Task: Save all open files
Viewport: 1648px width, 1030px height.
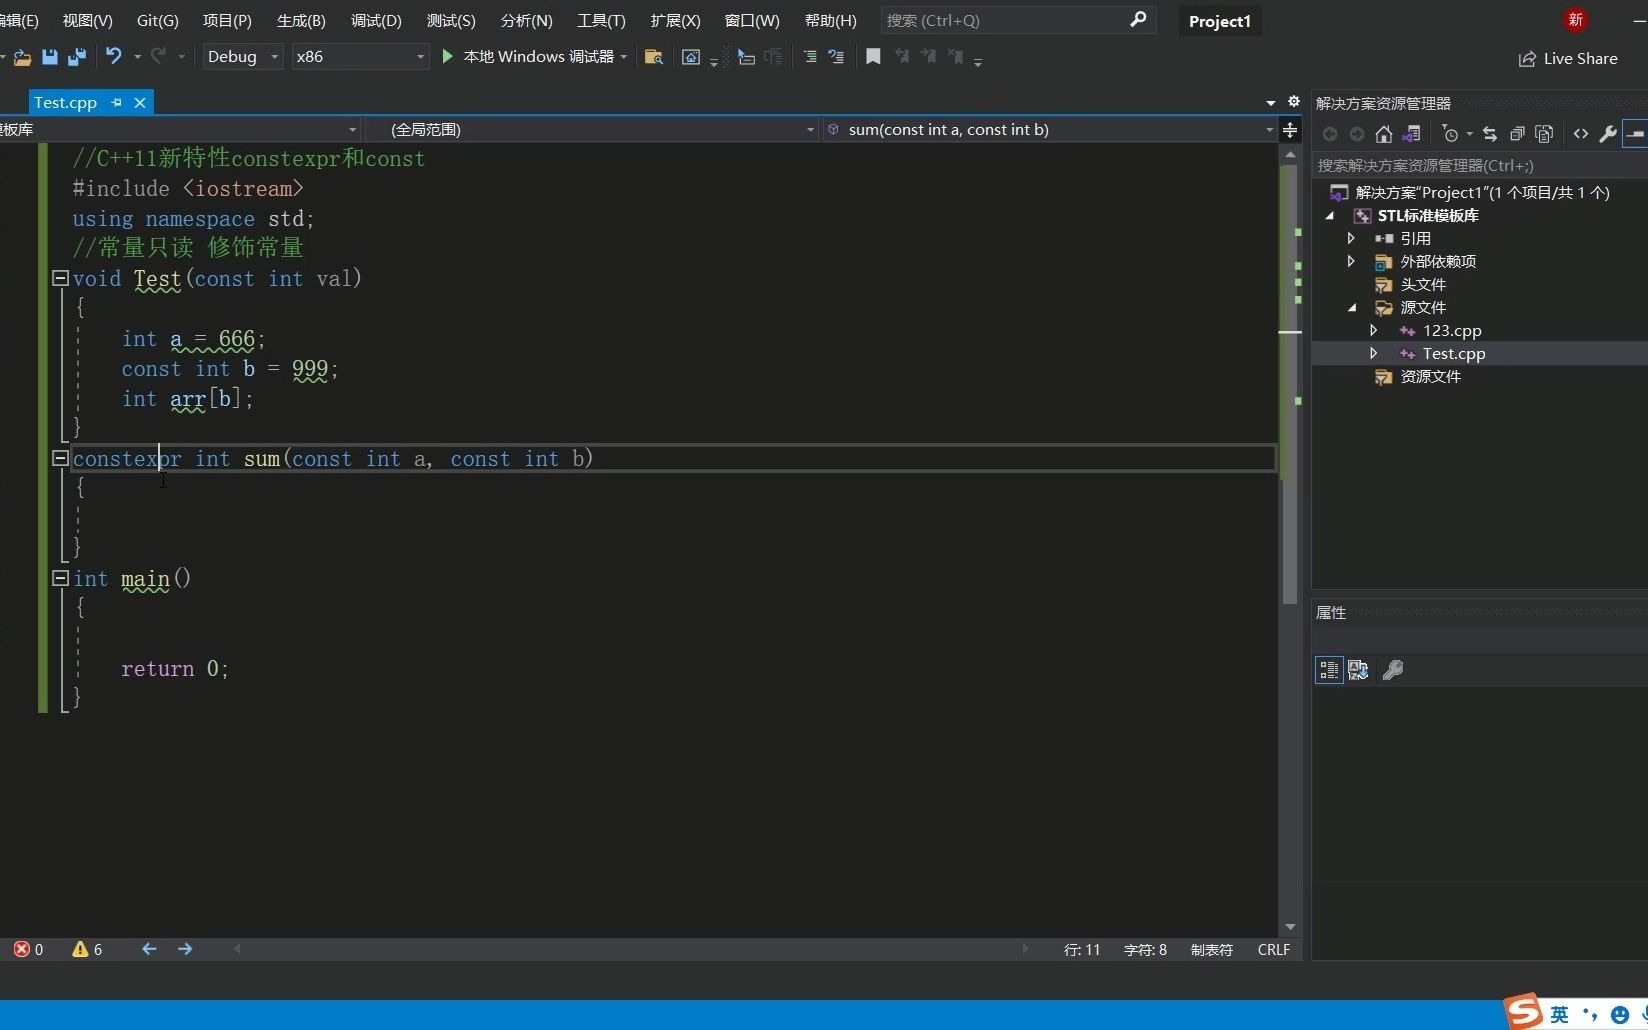Action: [76, 57]
